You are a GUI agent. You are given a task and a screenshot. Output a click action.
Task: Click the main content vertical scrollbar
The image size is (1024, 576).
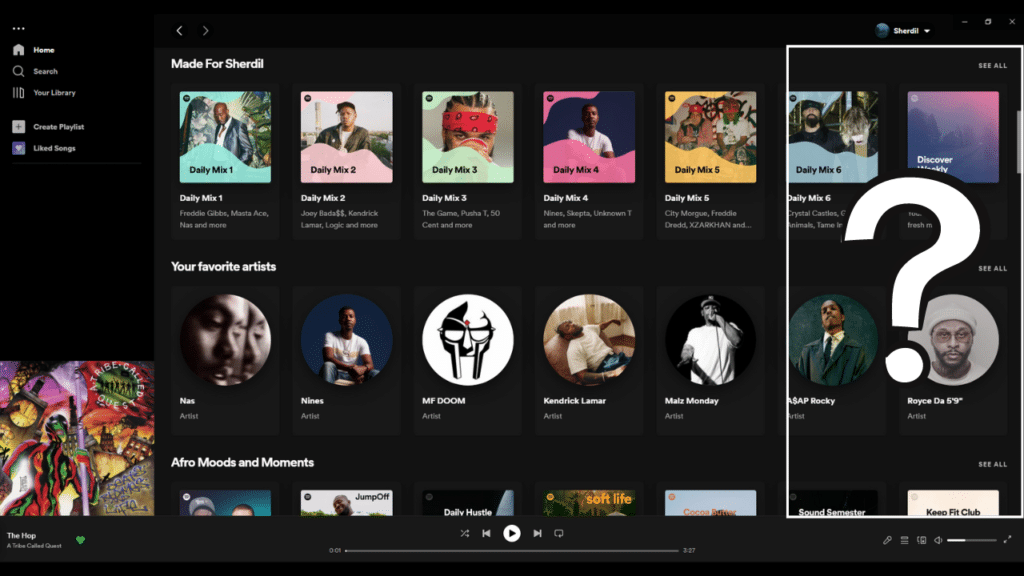tap(1018, 142)
